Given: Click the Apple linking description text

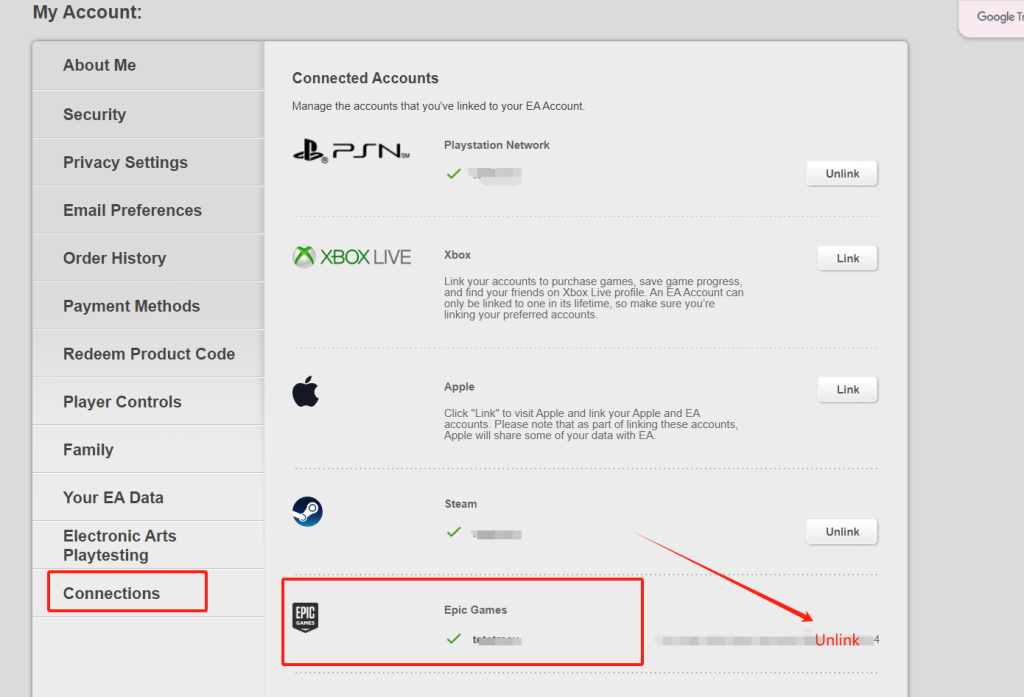Looking at the screenshot, I should coord(591,424).
